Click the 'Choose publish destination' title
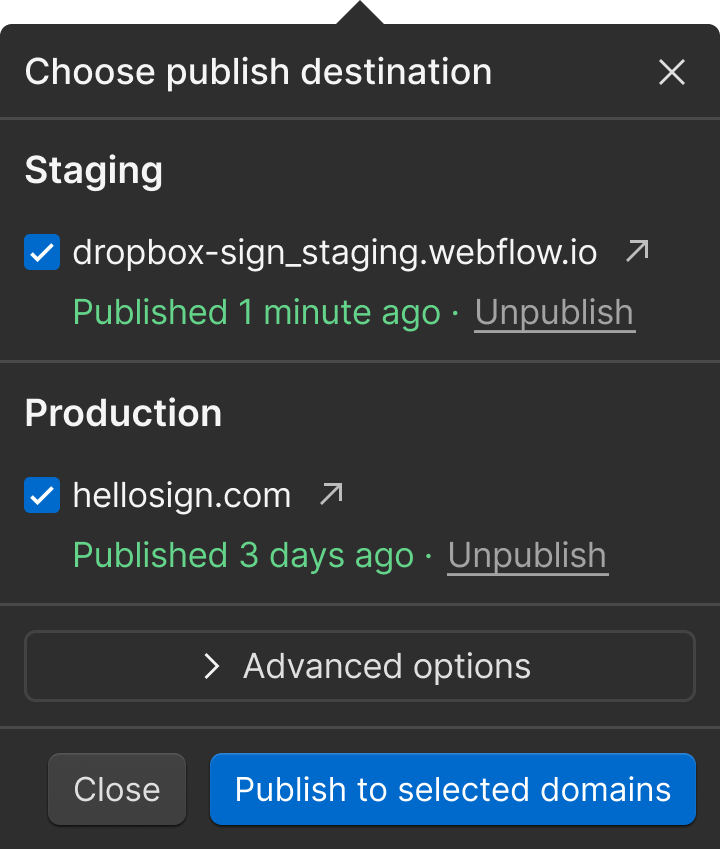This screenshot has width=720, height=849. click(x=258, y=72)
